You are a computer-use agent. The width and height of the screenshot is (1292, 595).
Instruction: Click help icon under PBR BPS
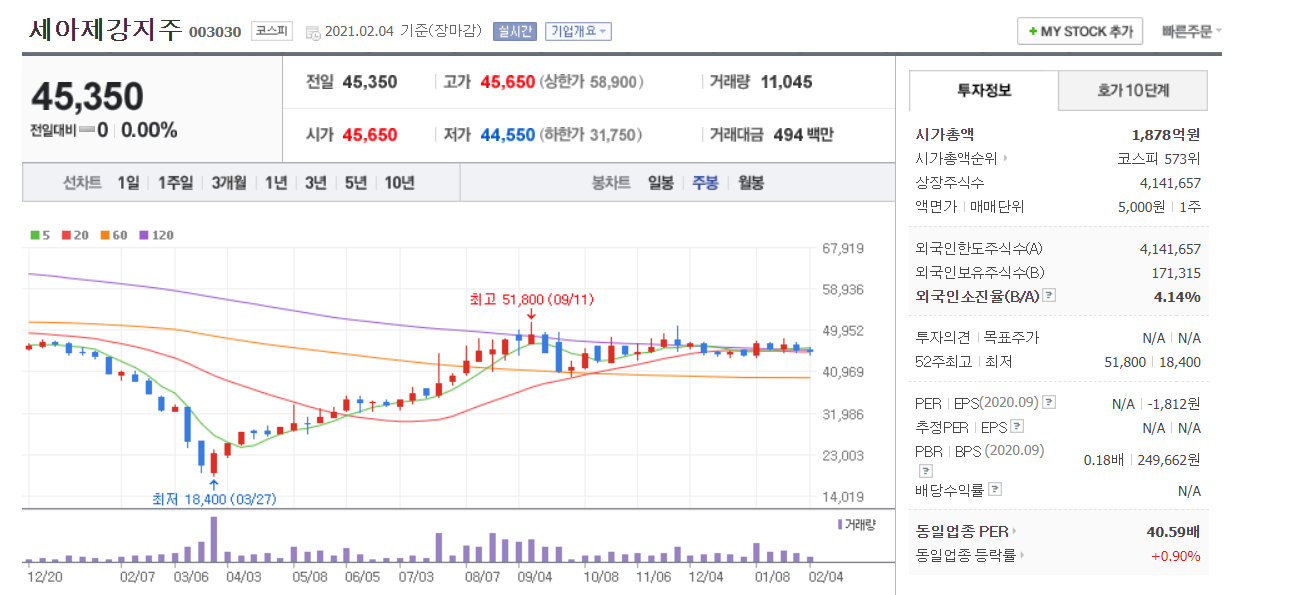[x=927, y=469]
